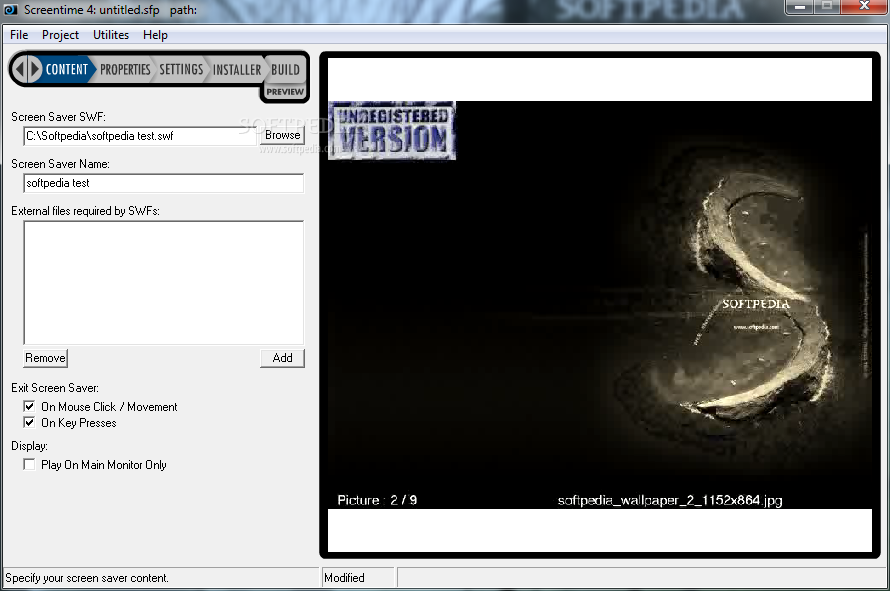Click the Remove button
This screenshot has height=591, width=890.
point(45,358)
